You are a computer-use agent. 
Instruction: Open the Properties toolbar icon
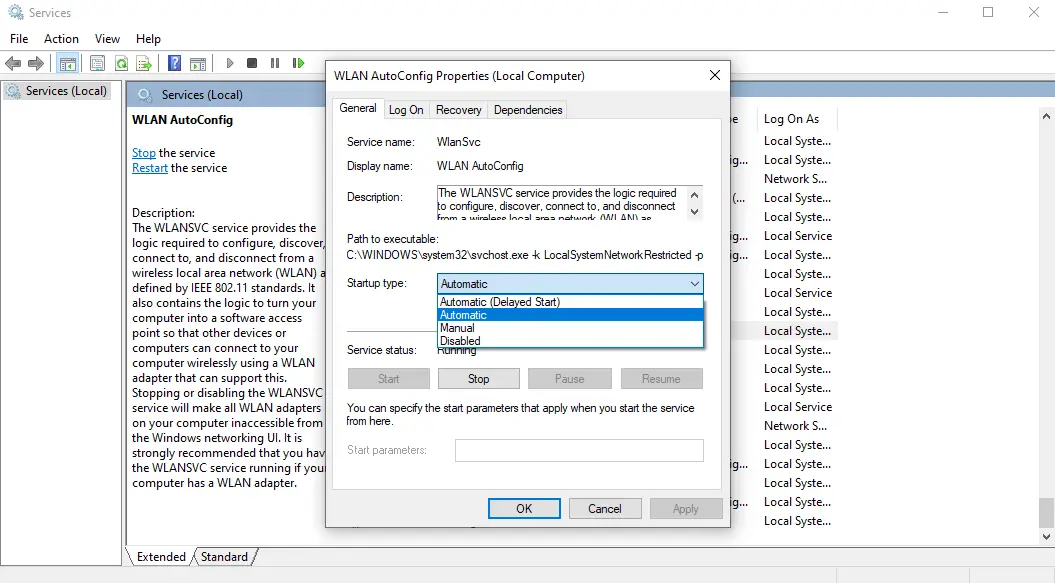point(98,63)
